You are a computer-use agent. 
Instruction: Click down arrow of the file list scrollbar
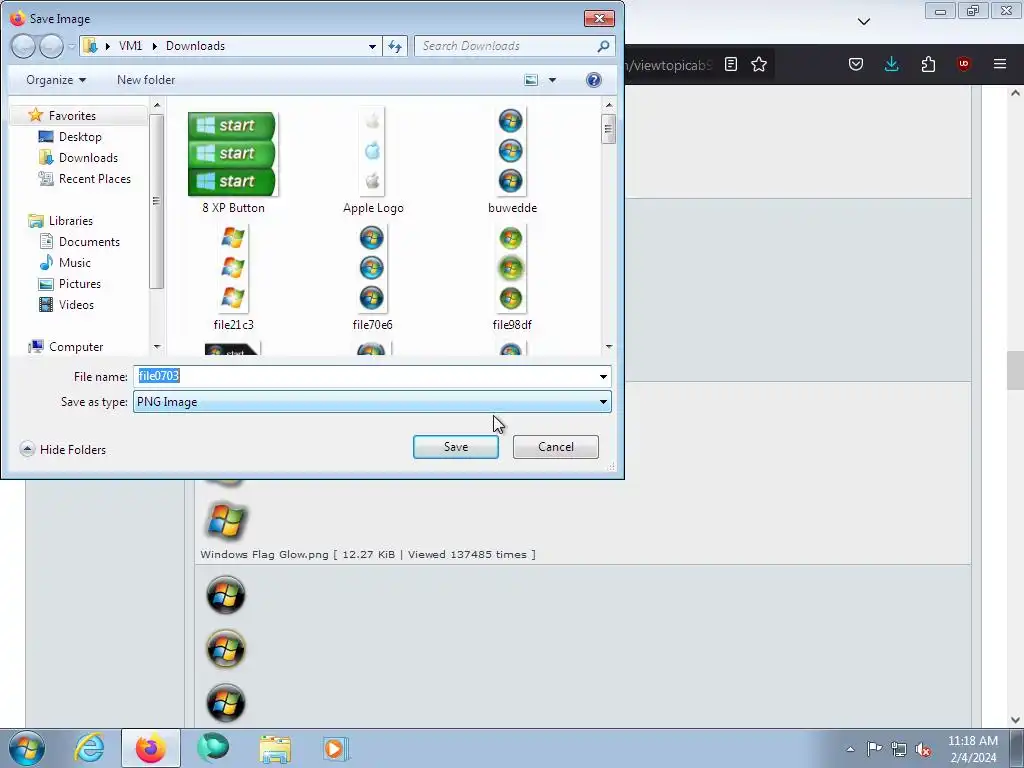609,347
